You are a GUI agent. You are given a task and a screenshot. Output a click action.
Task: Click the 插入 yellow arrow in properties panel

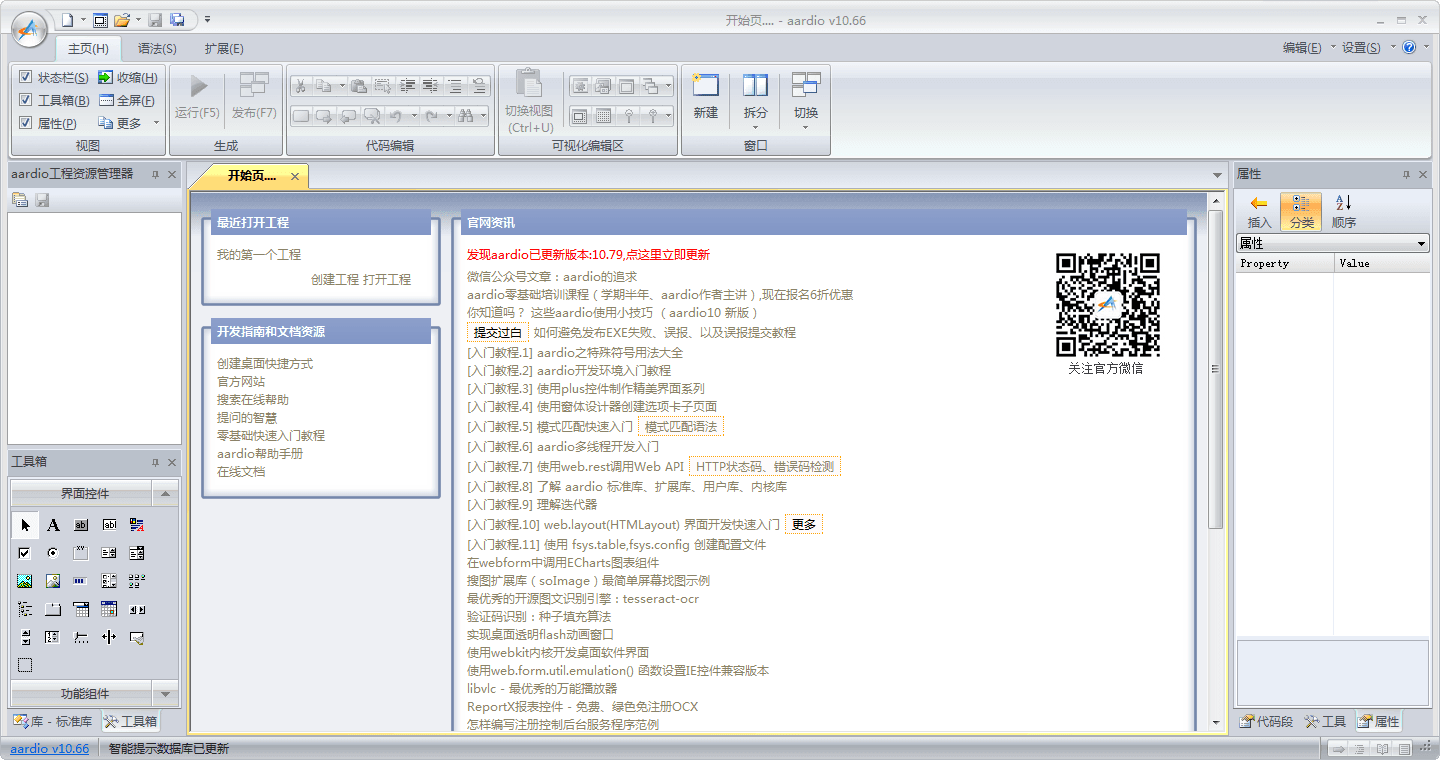[1260, 211]
